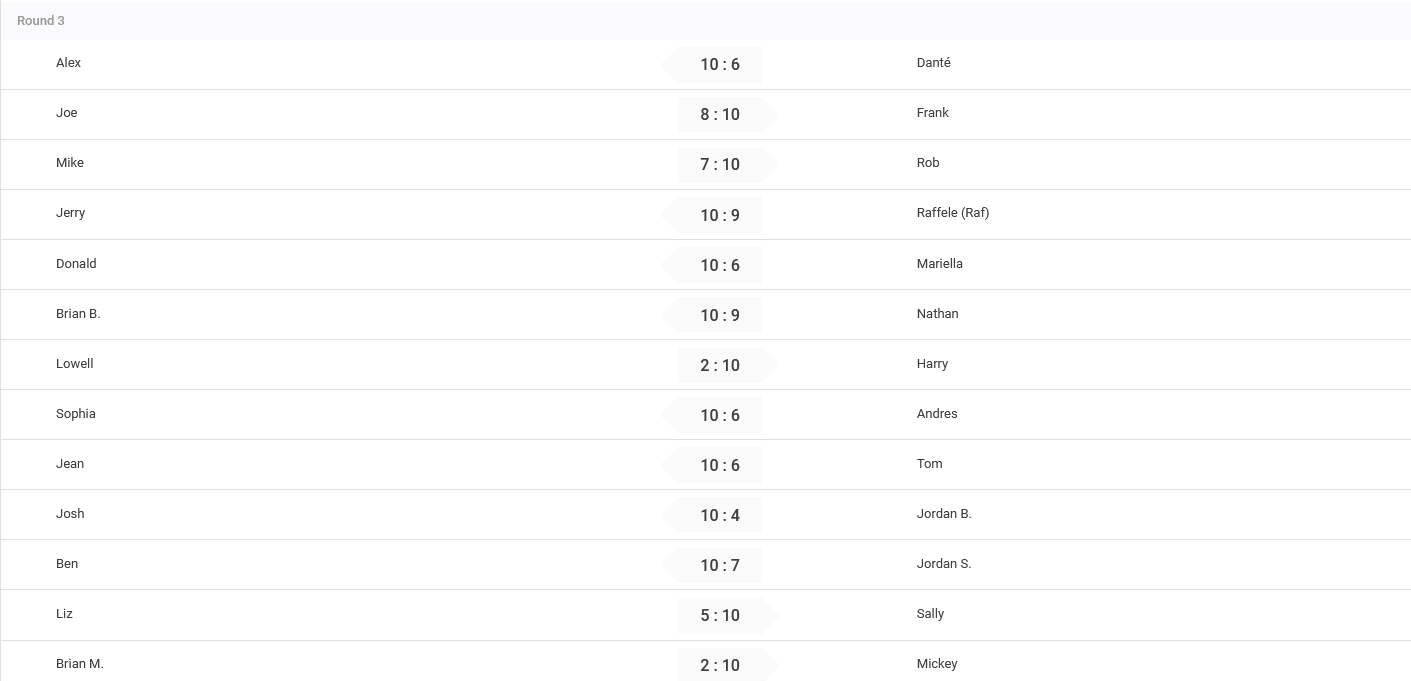Screen dimensions: 1411x681
Task: Open the 10 : 6 result for Donald vs Mariella
Action: [719, 265]
